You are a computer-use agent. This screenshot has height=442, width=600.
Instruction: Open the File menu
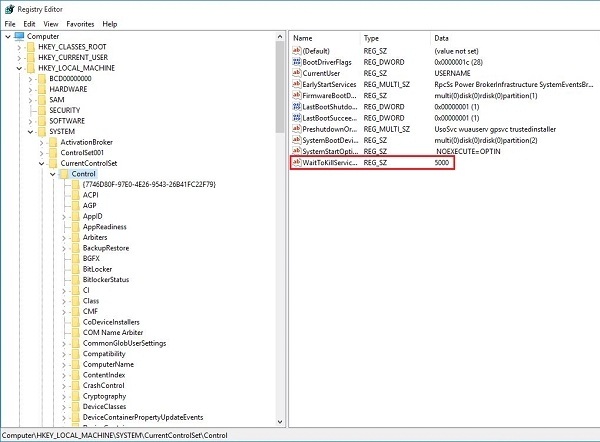pos(10,23)
